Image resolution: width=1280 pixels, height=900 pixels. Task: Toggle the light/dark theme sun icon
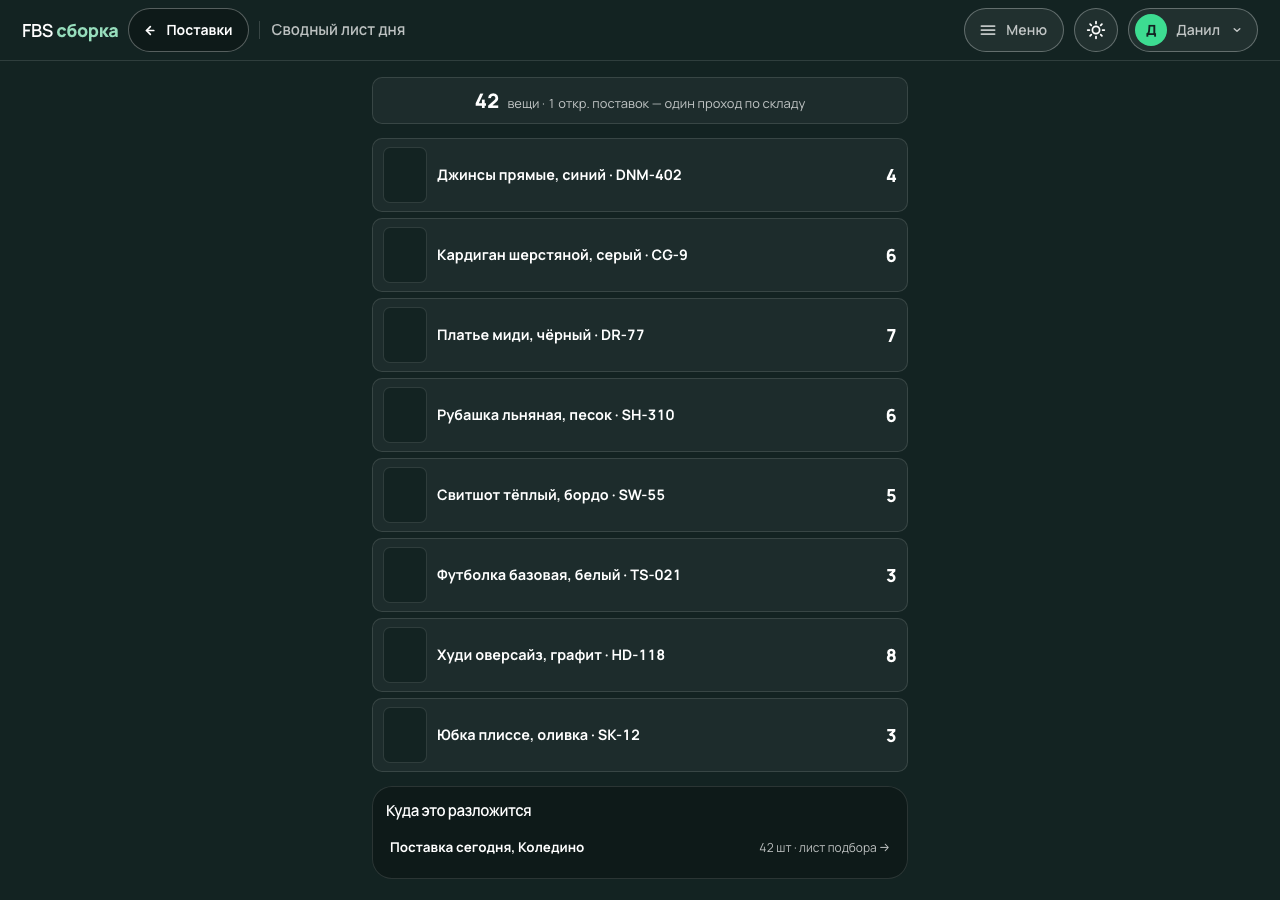coord(1096,30)
